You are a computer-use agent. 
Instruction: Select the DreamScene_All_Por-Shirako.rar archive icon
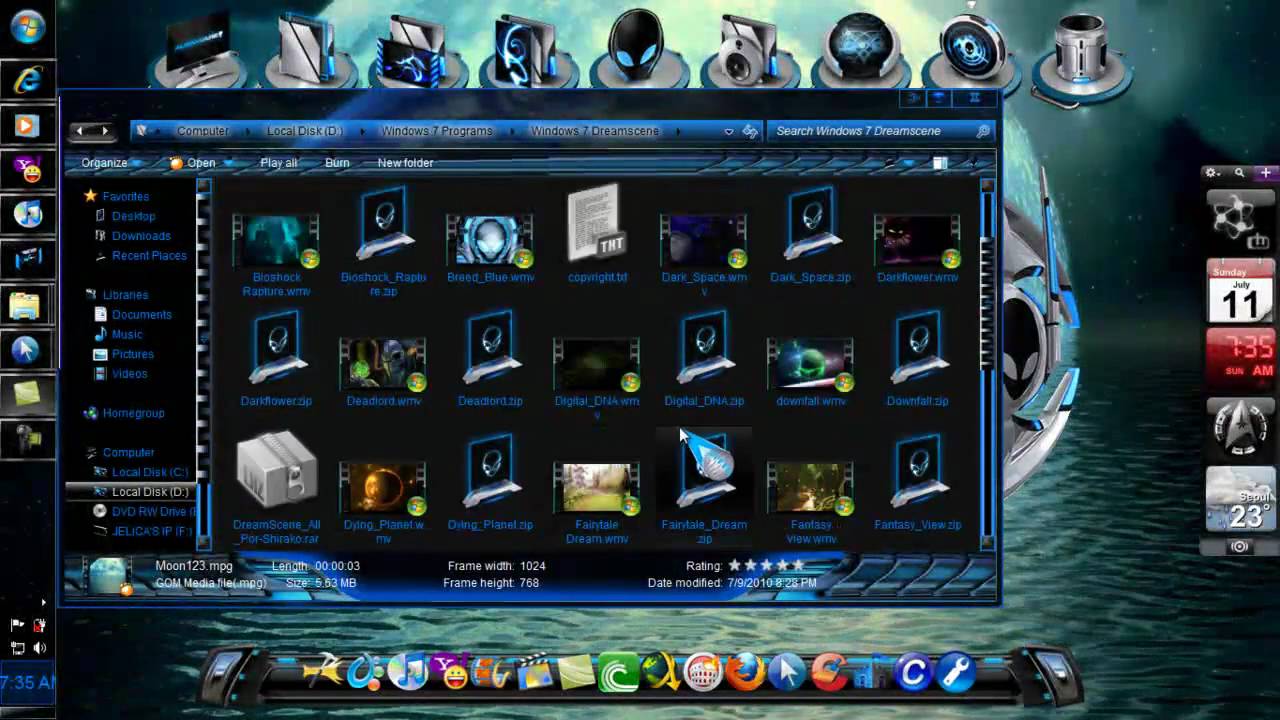(277, 470)
